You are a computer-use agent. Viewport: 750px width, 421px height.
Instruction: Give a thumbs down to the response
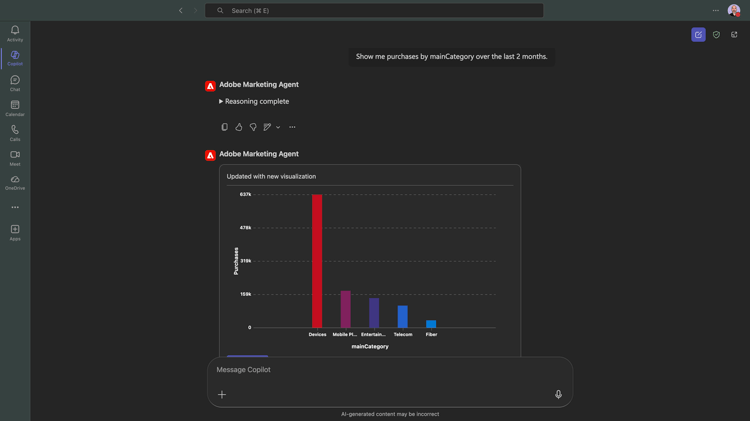pos(253,127)
